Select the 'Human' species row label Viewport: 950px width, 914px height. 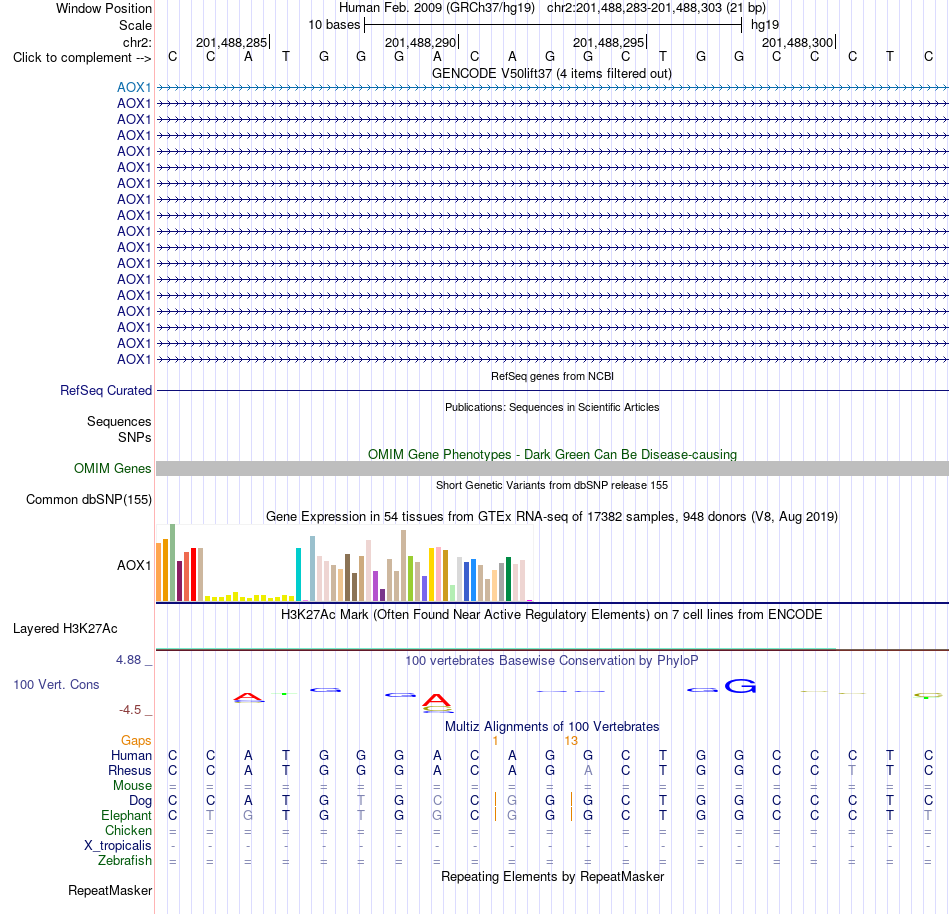131,756
